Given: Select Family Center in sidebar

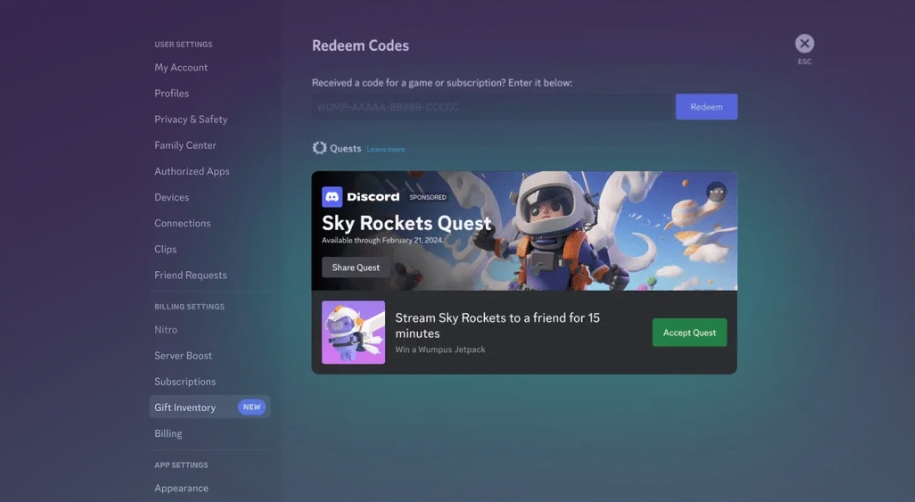Looking at the screenshot, I should [185, 146].
